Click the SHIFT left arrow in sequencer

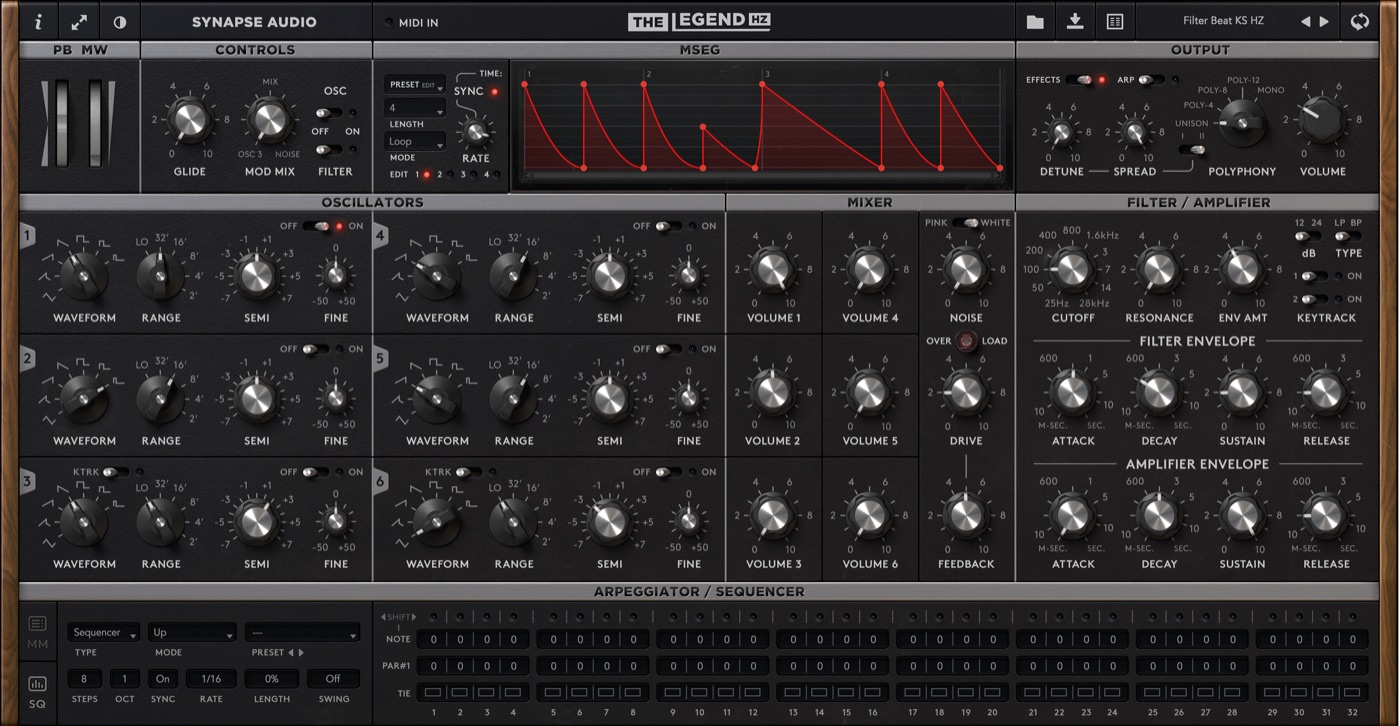point(382,617)
